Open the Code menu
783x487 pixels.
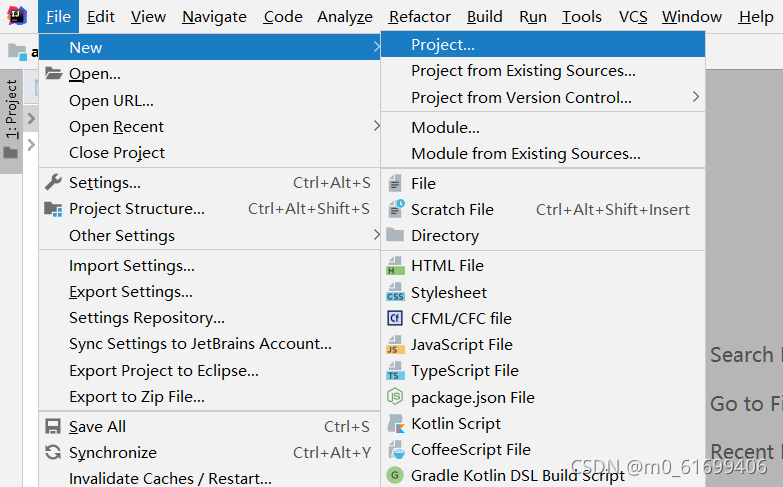point(283,16)
